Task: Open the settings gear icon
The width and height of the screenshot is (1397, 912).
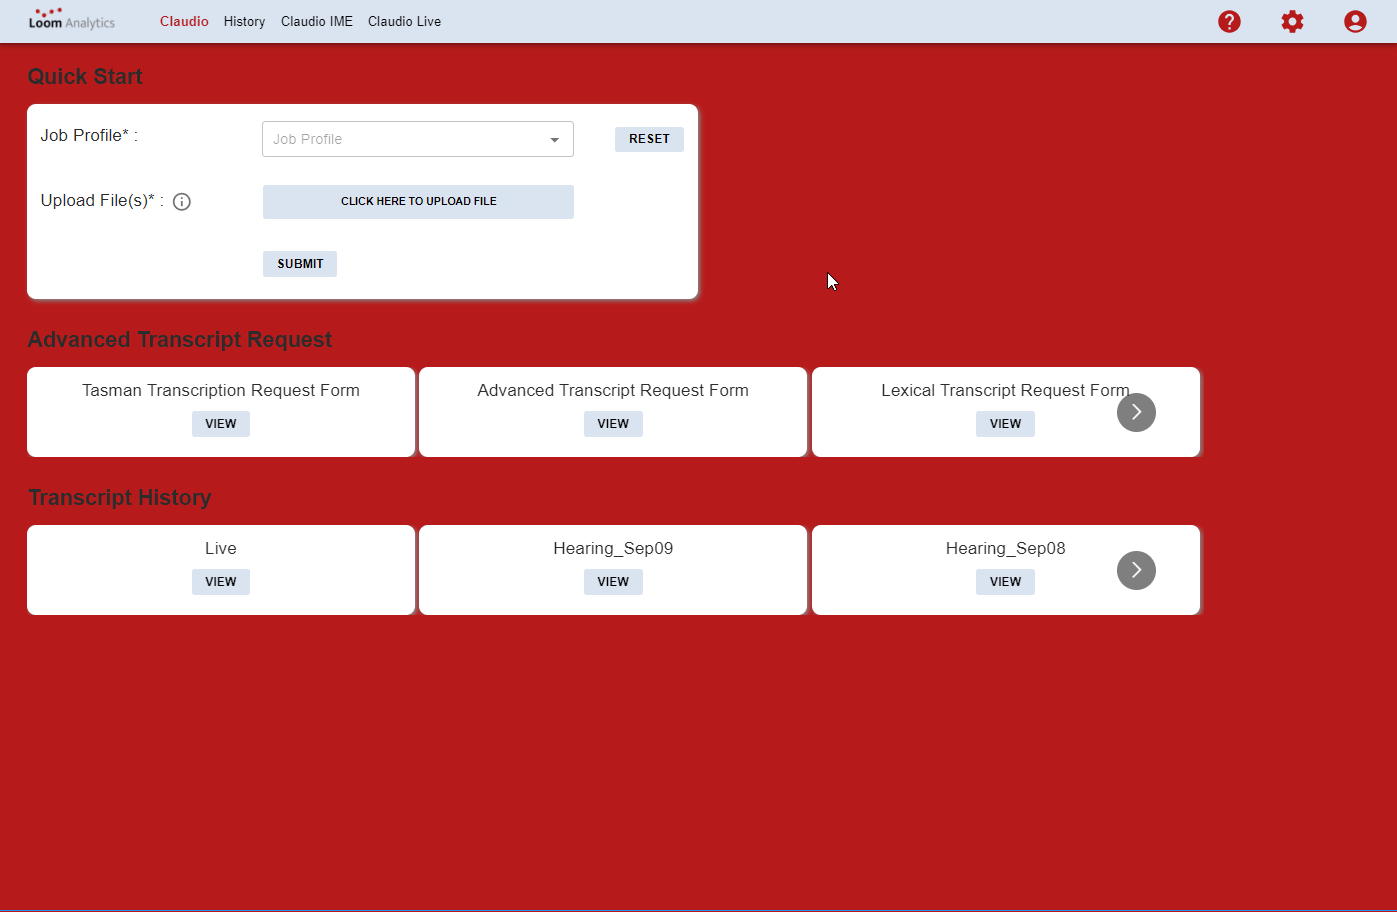Action: tap(1292, 21)
